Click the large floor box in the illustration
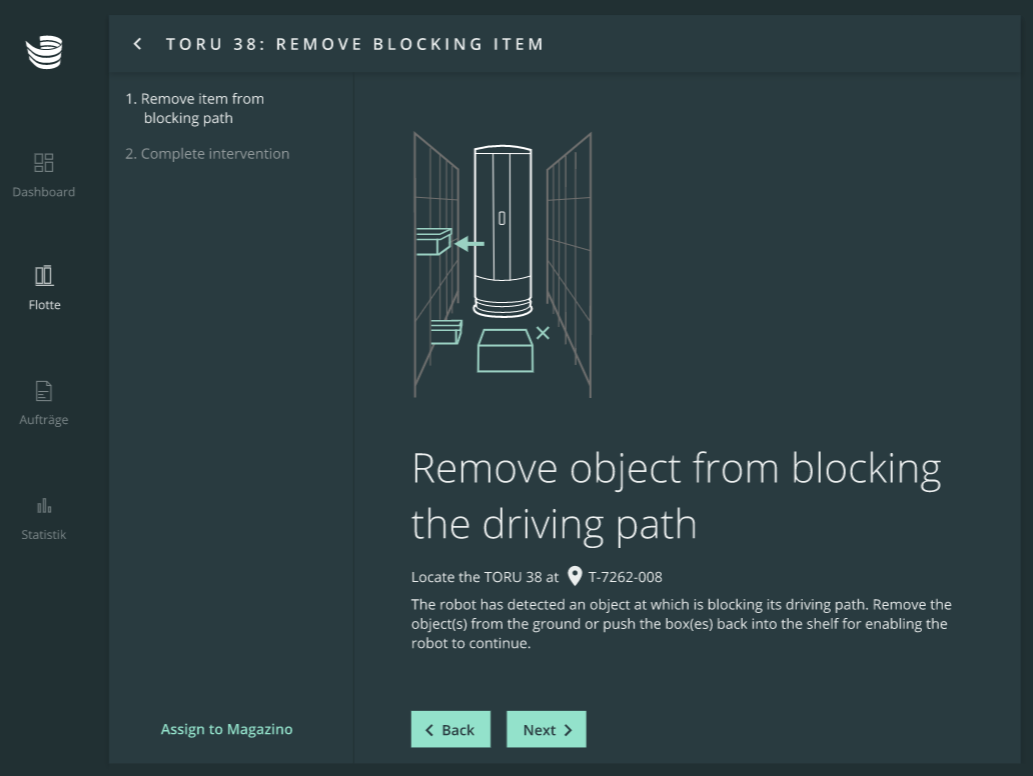1033x776 pixels. [x=505, y=351]
